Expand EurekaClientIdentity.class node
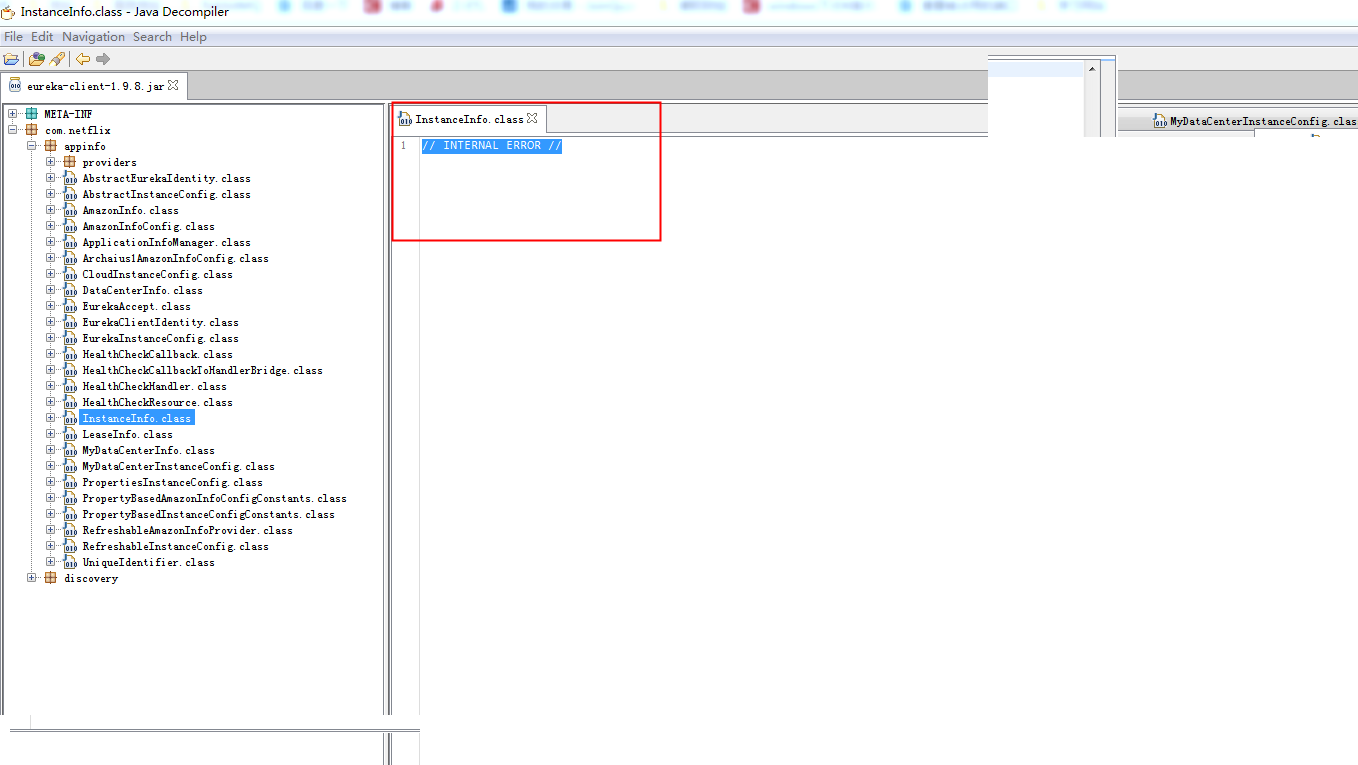1358x765 pixels. tap(51, 322)
